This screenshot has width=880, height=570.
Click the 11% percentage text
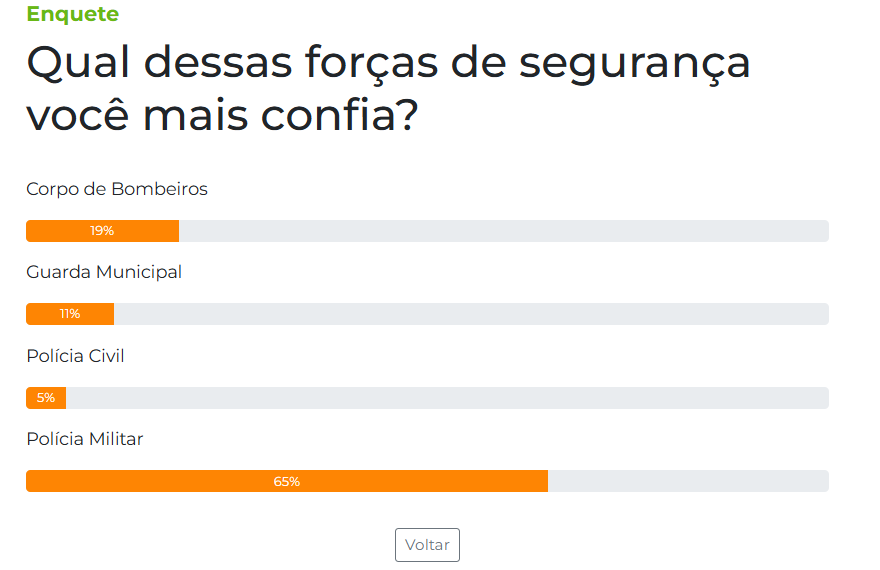tap(70, 314)
